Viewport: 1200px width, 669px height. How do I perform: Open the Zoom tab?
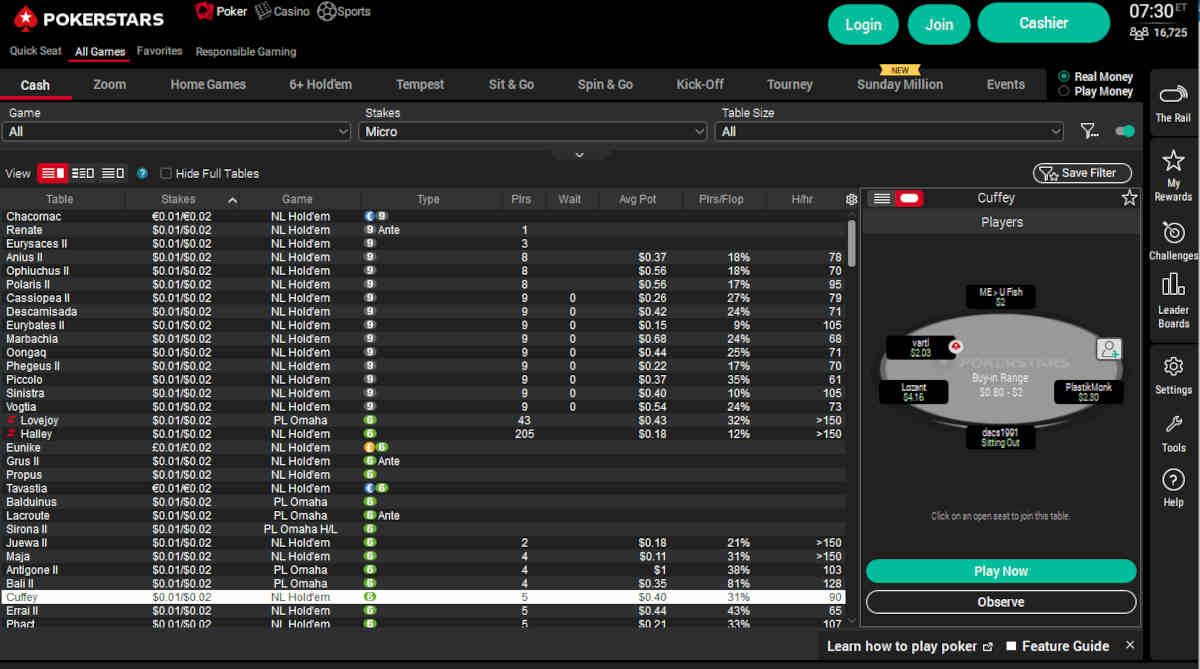point(109,85)
